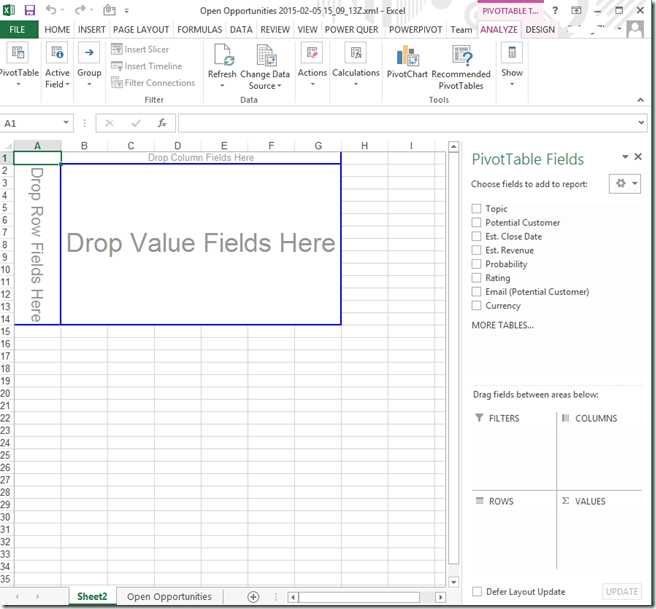The width and height of the screenshot is (656, 609).
Task: Click Filter Connections option
Action: coord(153,83)
